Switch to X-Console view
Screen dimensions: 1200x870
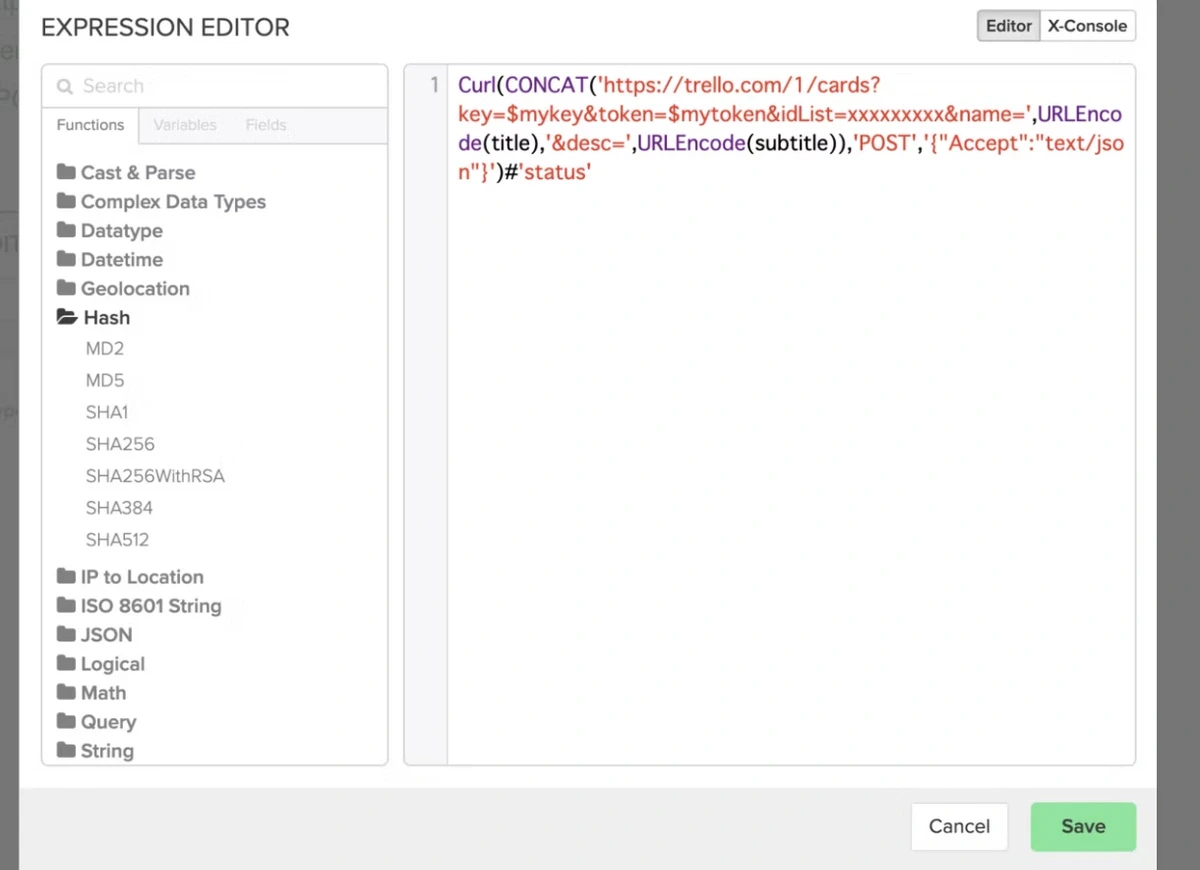[1087, 26]
